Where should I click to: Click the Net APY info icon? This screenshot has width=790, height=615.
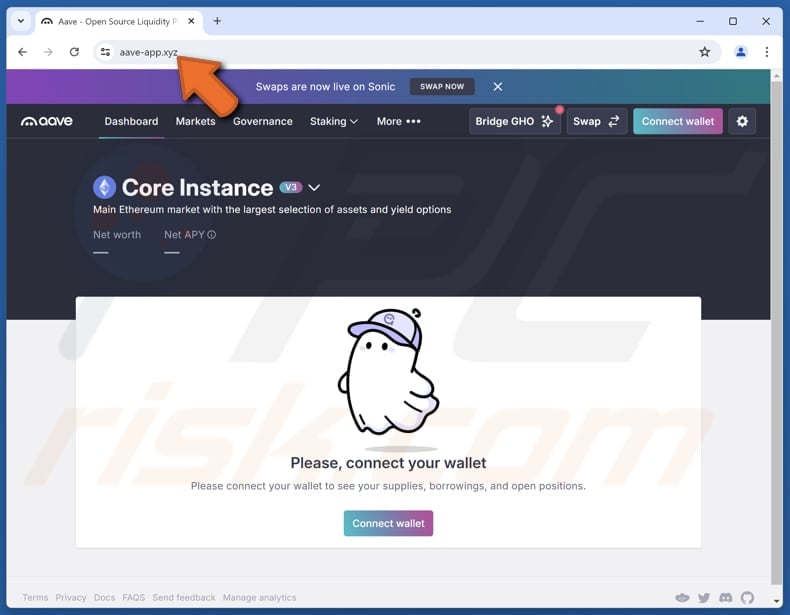[x=212, y=235]
